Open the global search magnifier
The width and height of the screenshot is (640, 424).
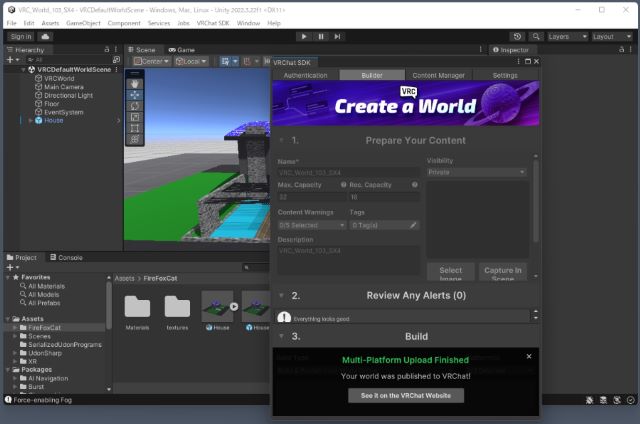click(536, 36)
